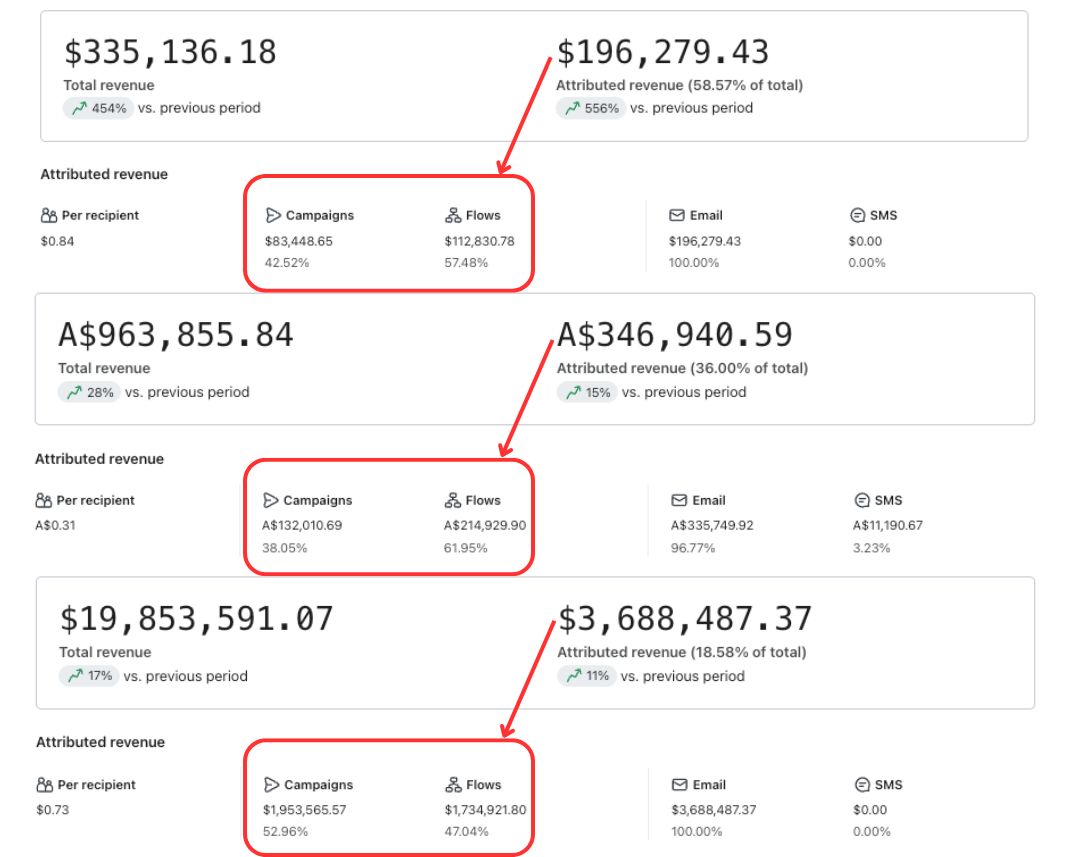1070x857 pixels.
Task: Select the SMS icon in the $19,853,591.07 section
Action: click(x=863, y=785)
